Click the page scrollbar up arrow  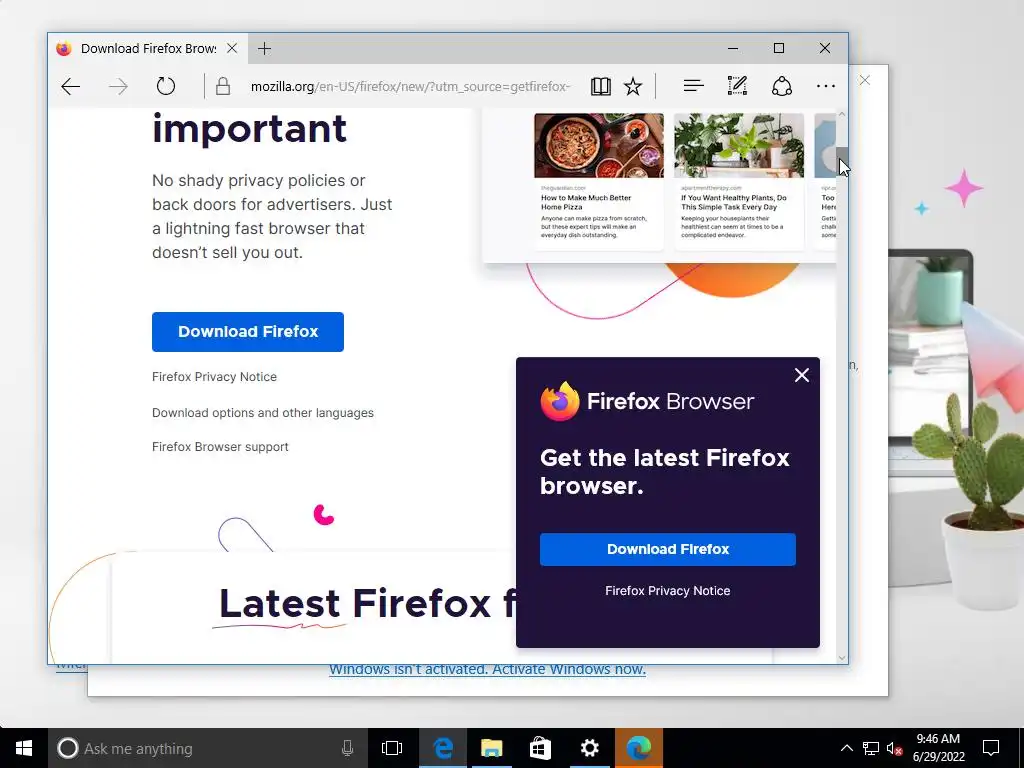point(842,114)
